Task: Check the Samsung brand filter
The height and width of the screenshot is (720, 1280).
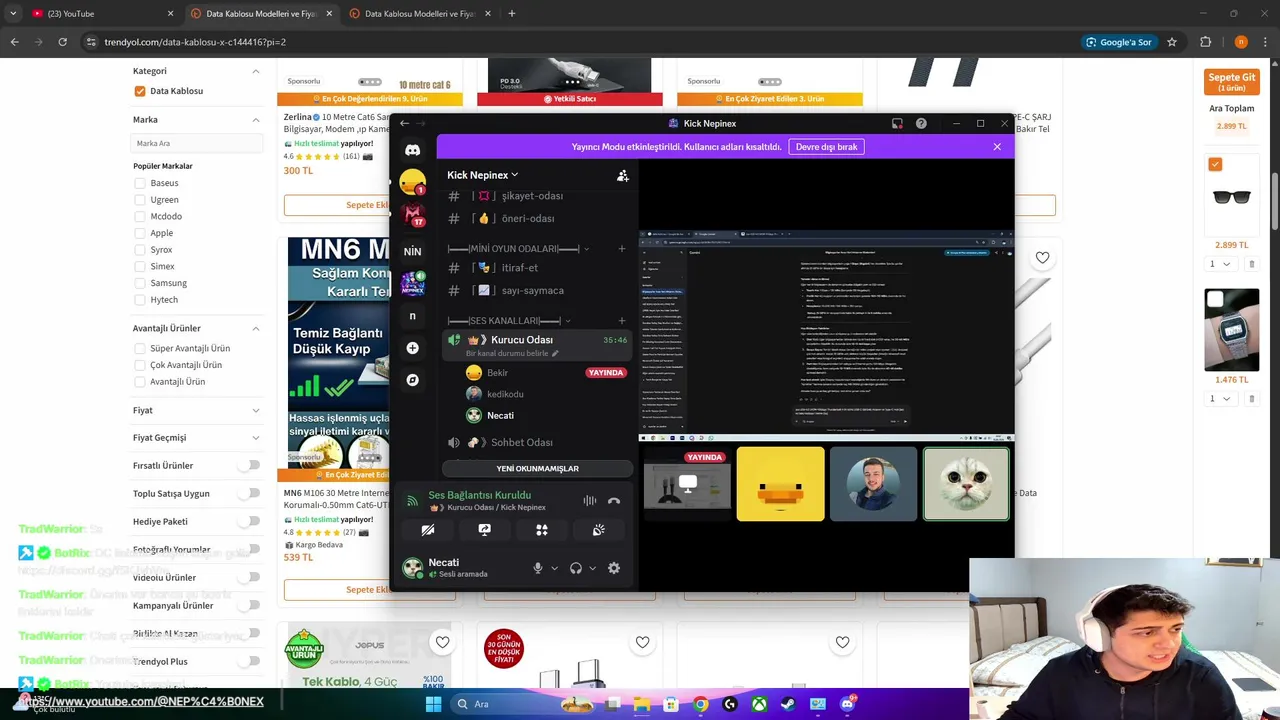Action: point(140,283)
